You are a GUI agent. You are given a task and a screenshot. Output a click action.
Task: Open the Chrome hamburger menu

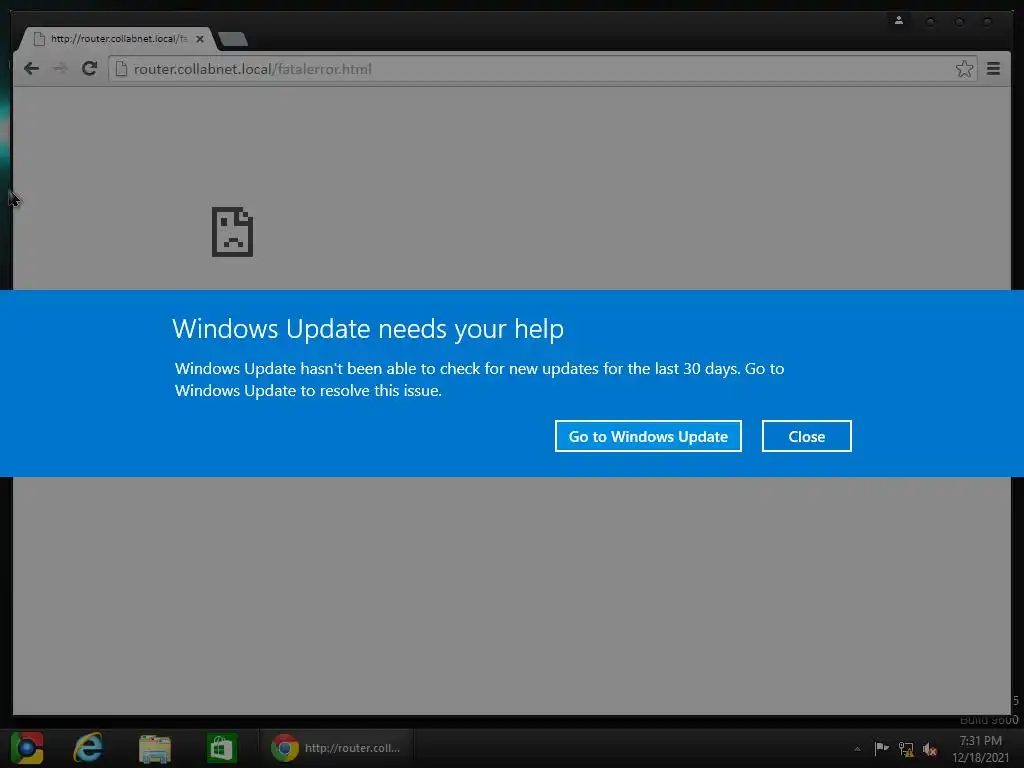(993, 69)
